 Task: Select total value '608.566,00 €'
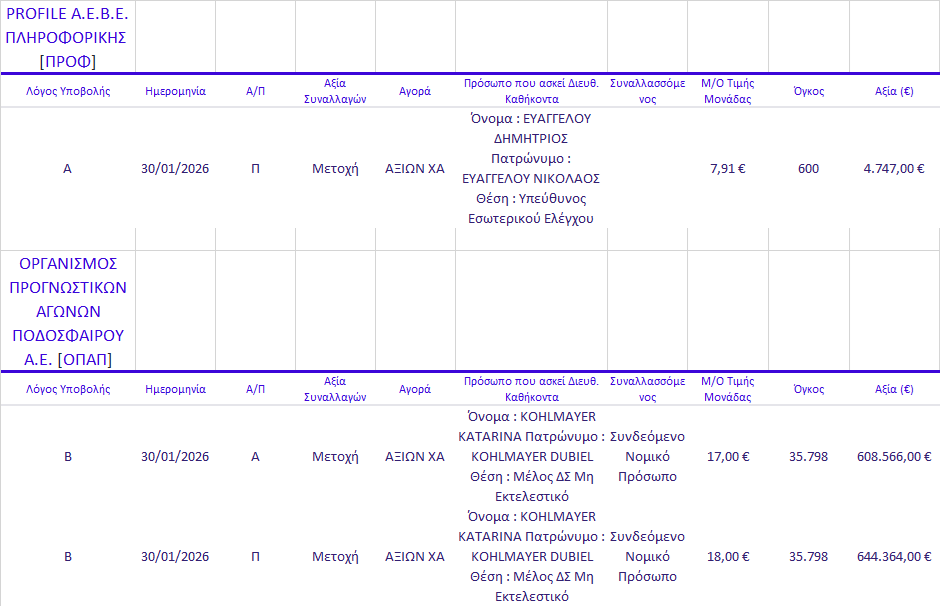894,457
